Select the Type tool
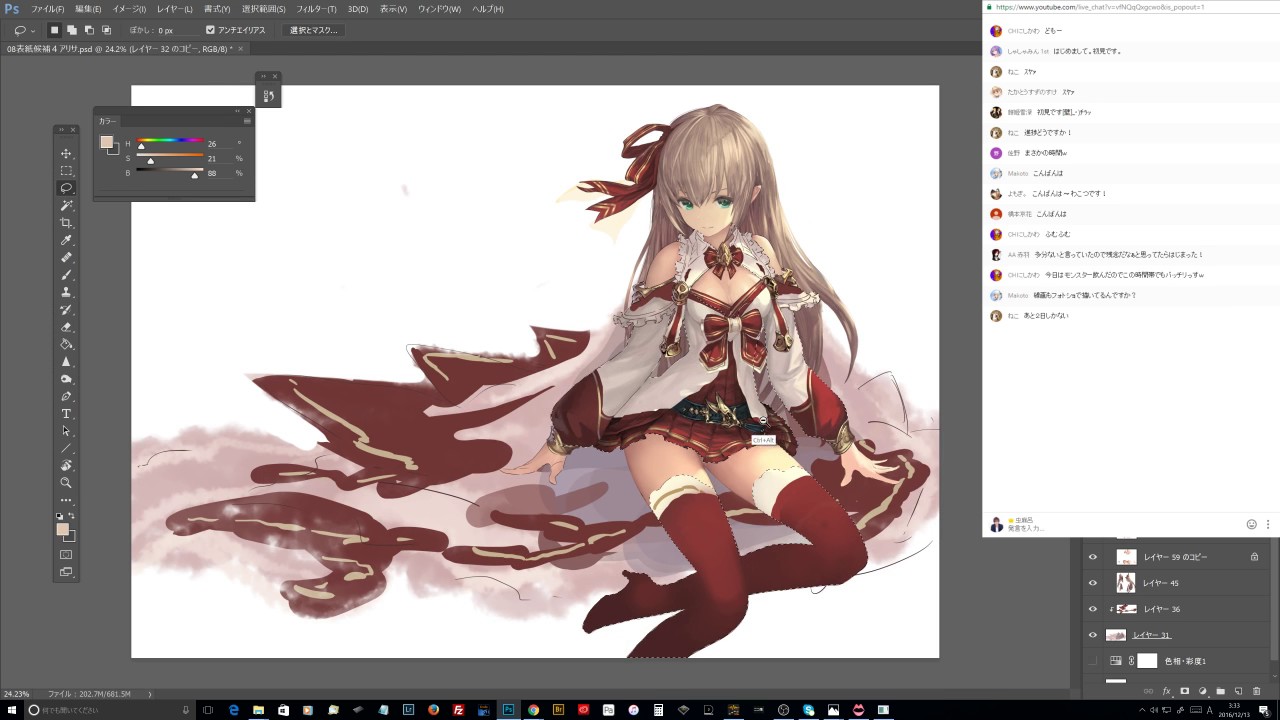 [x=66, y=413]
